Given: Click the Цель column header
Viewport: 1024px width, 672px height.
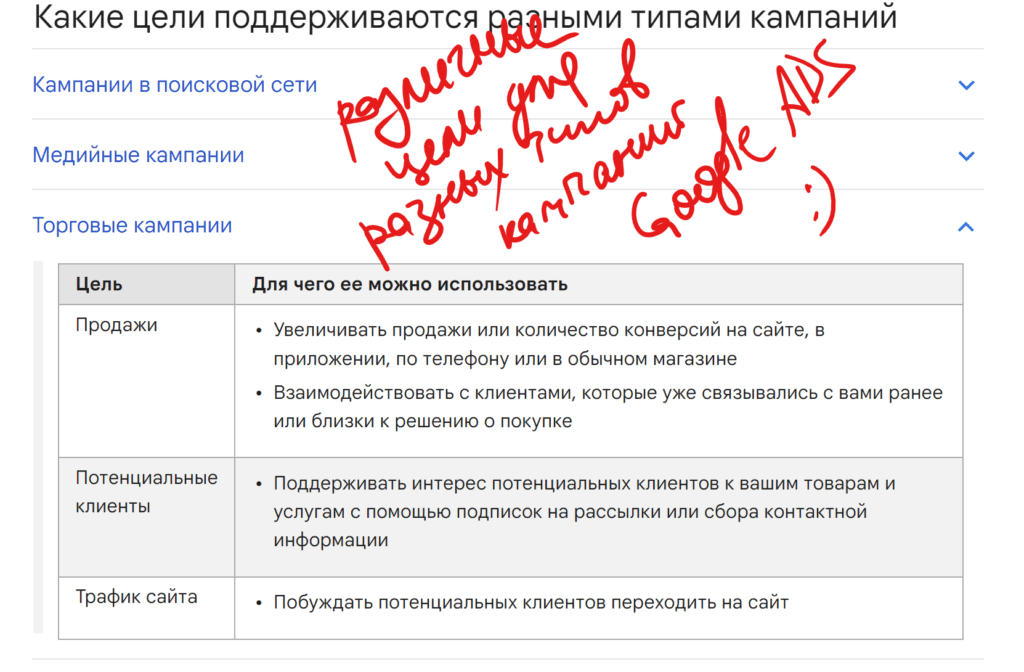Looking at the screenshot, I should click(x=147, y=284).
